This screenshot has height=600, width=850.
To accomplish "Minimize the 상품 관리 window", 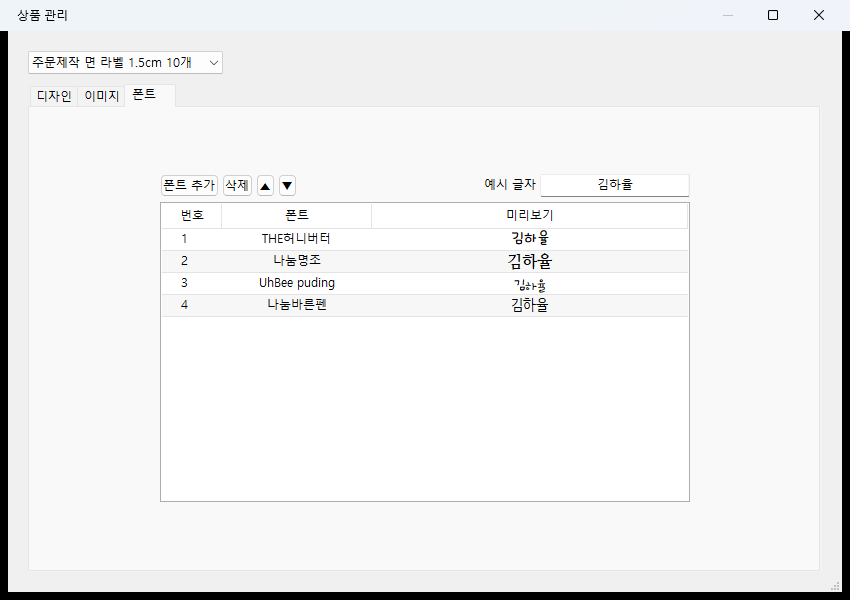I will pos(728,15).
